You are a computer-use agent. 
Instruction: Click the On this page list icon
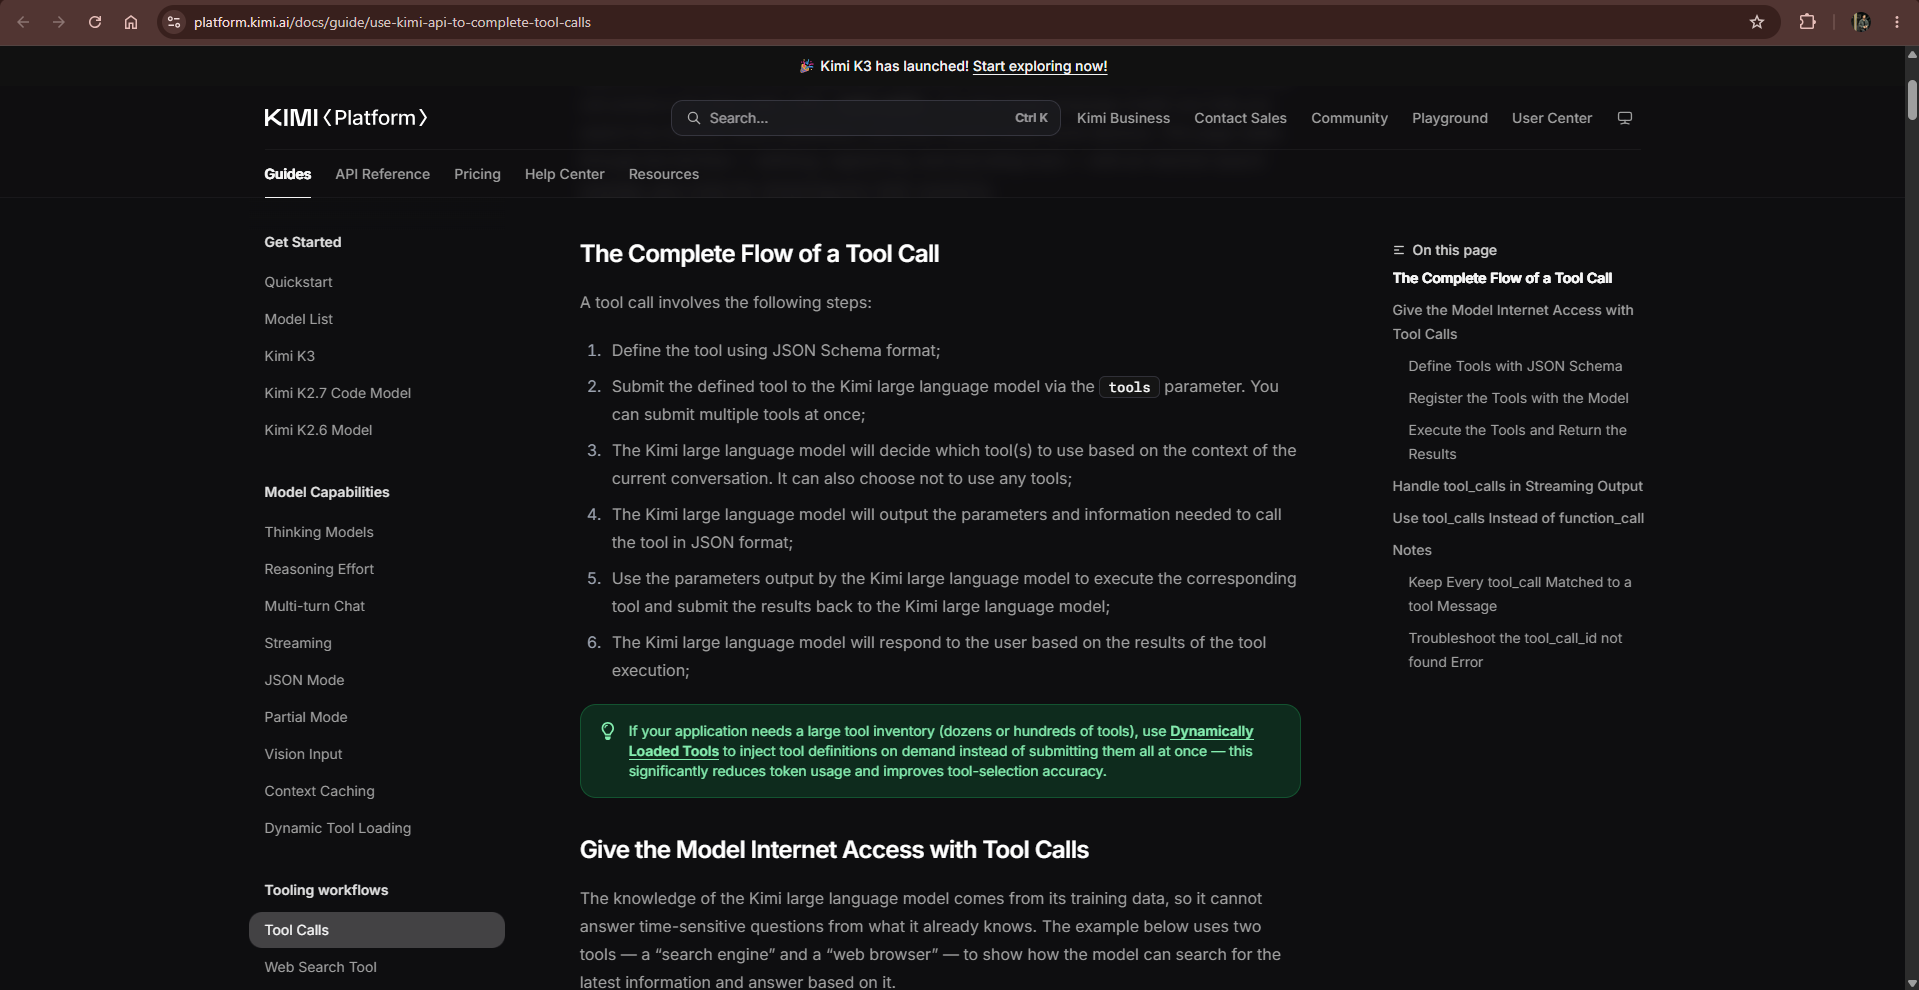tap(1398, 250)
